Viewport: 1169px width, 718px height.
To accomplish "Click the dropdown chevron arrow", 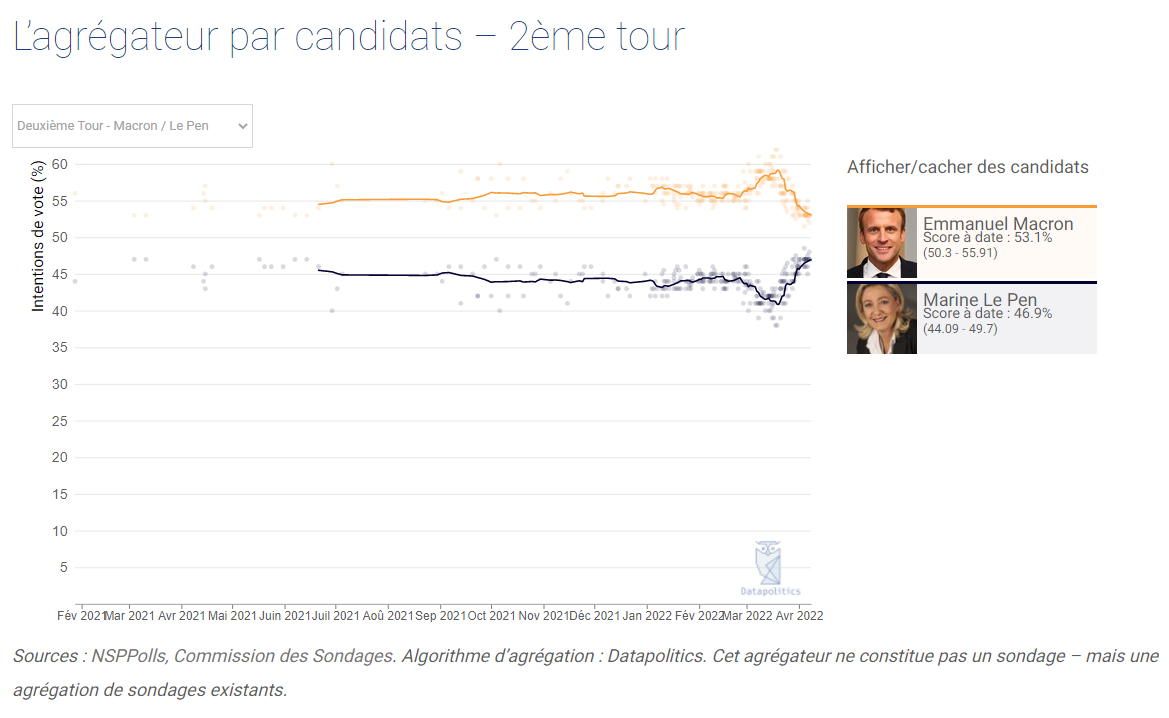I will point(242,126).
